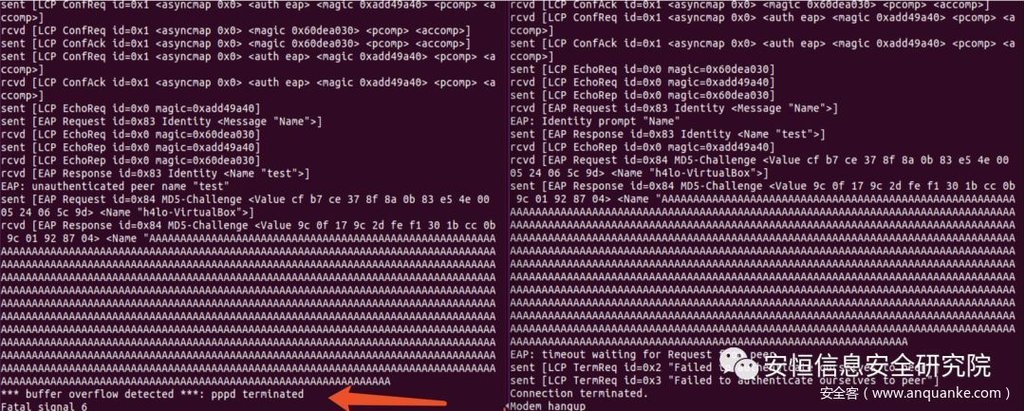Click 'rcvd [EAP Request id=0x83 Identity' in right pane
This screenshot has height=411, width=1024.
pos(673,108)
